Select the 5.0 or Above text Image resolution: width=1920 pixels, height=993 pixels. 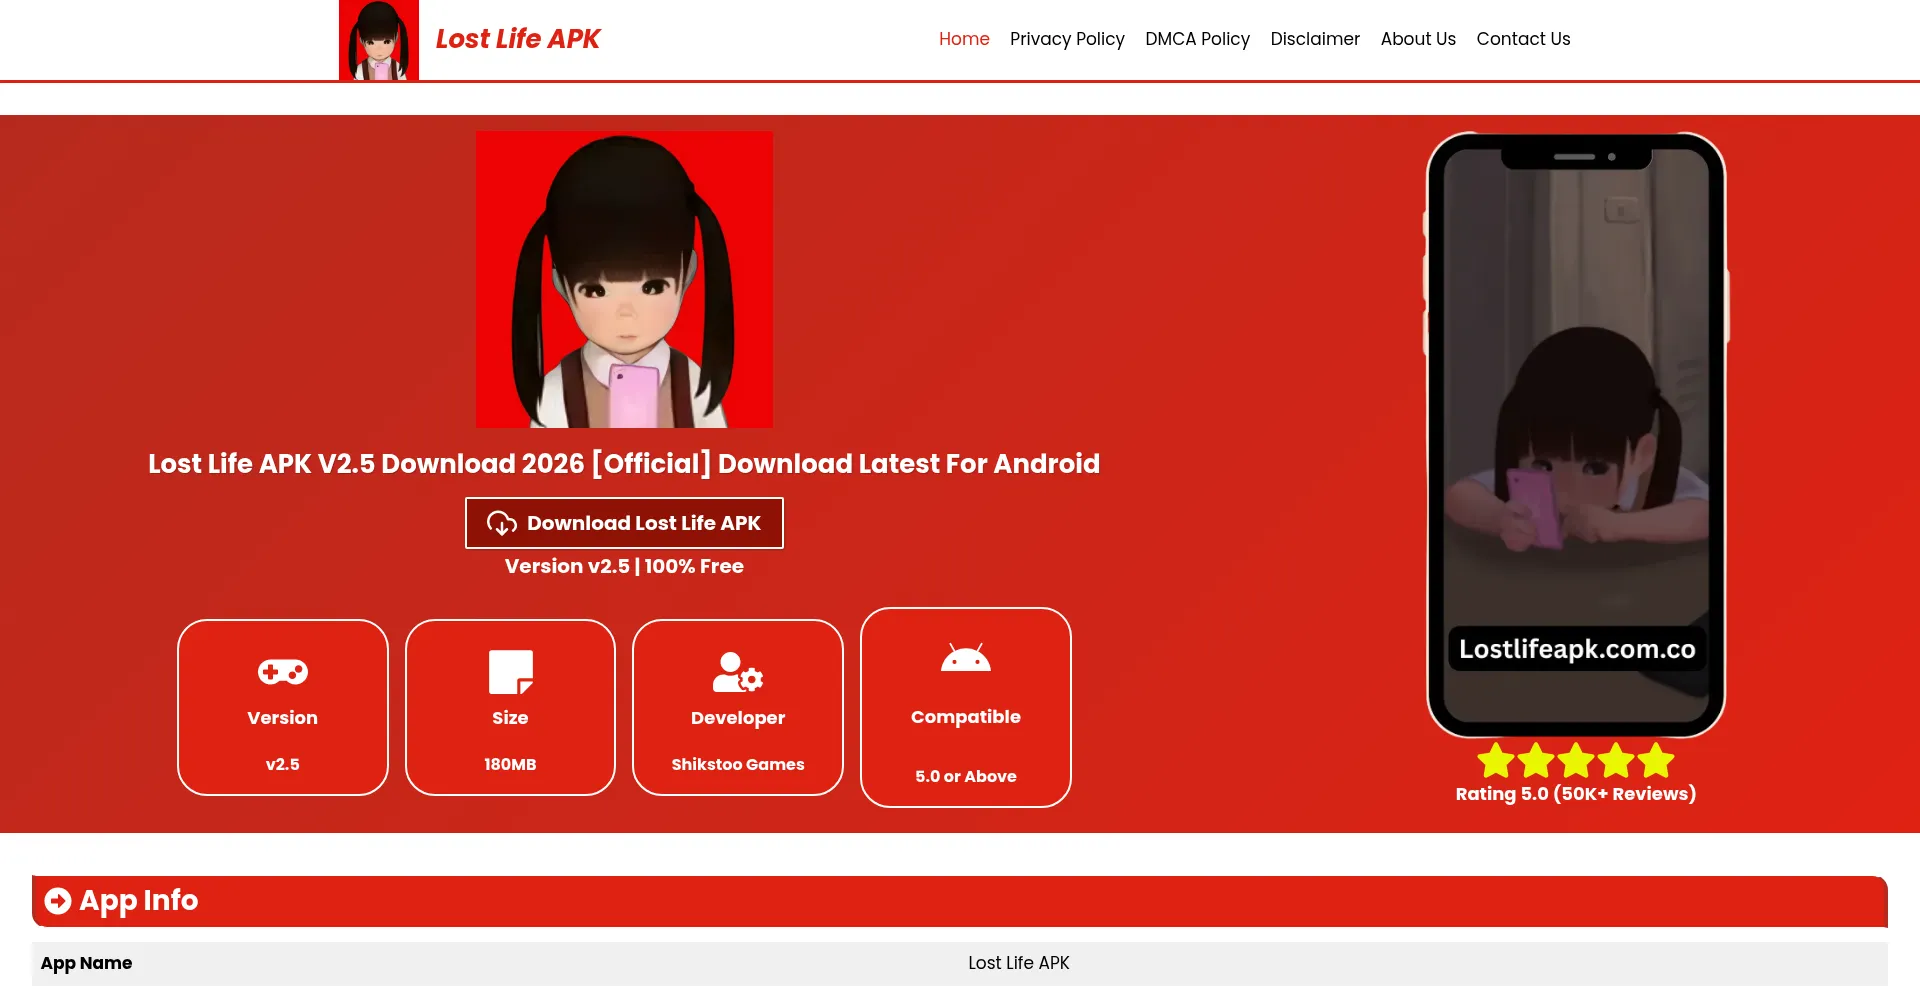(x=966, y=776)
